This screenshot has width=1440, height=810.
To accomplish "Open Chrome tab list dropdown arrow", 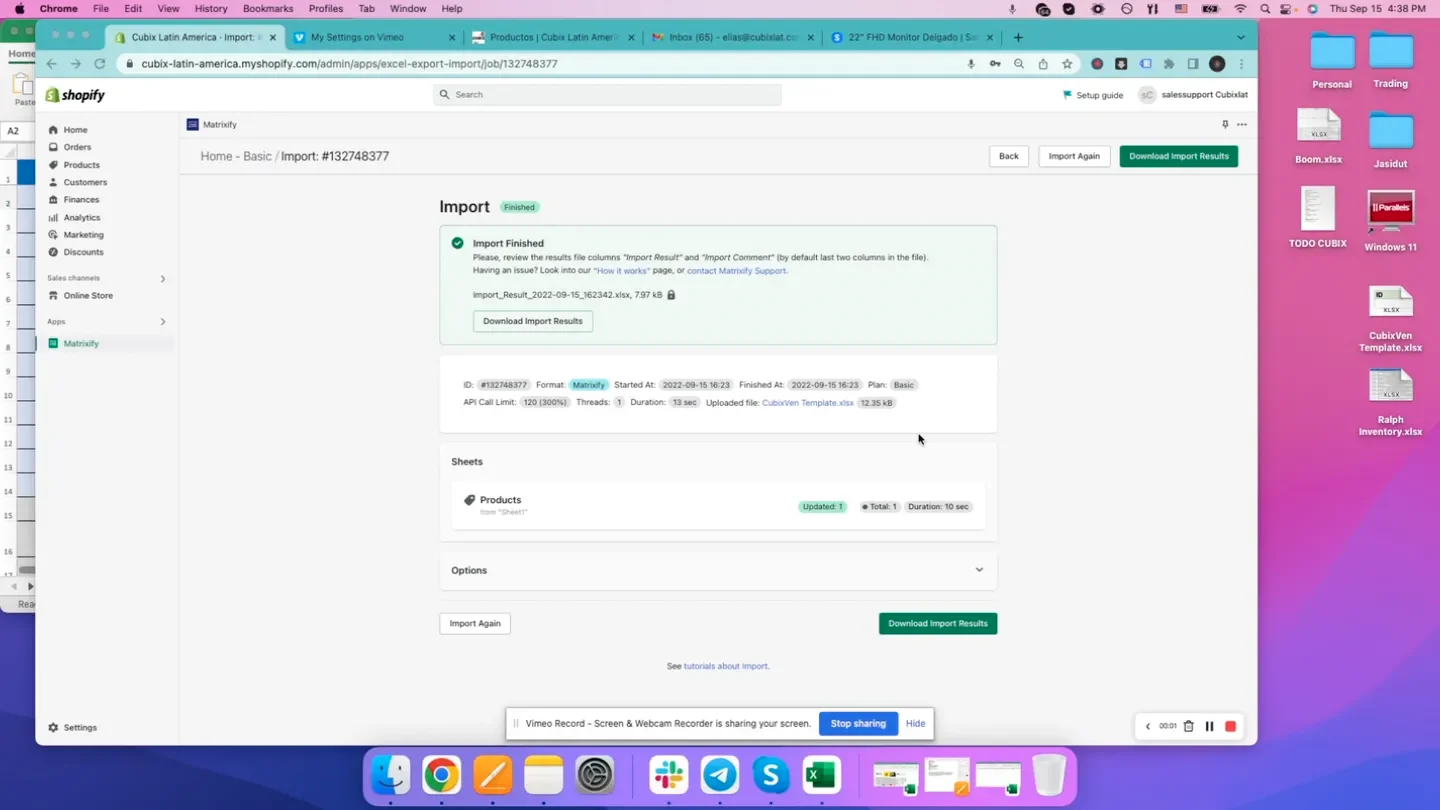I will pyautogui.click(x=1241, y=38).
